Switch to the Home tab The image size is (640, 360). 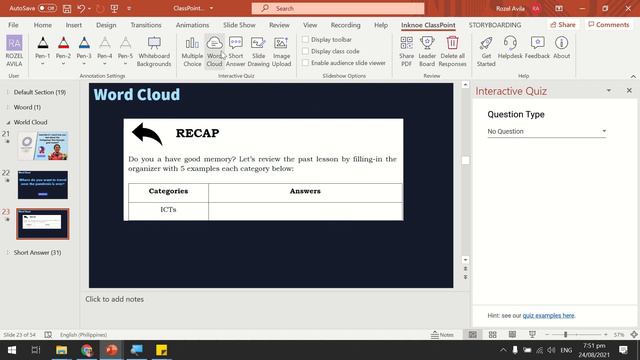(x=42, y=25)
